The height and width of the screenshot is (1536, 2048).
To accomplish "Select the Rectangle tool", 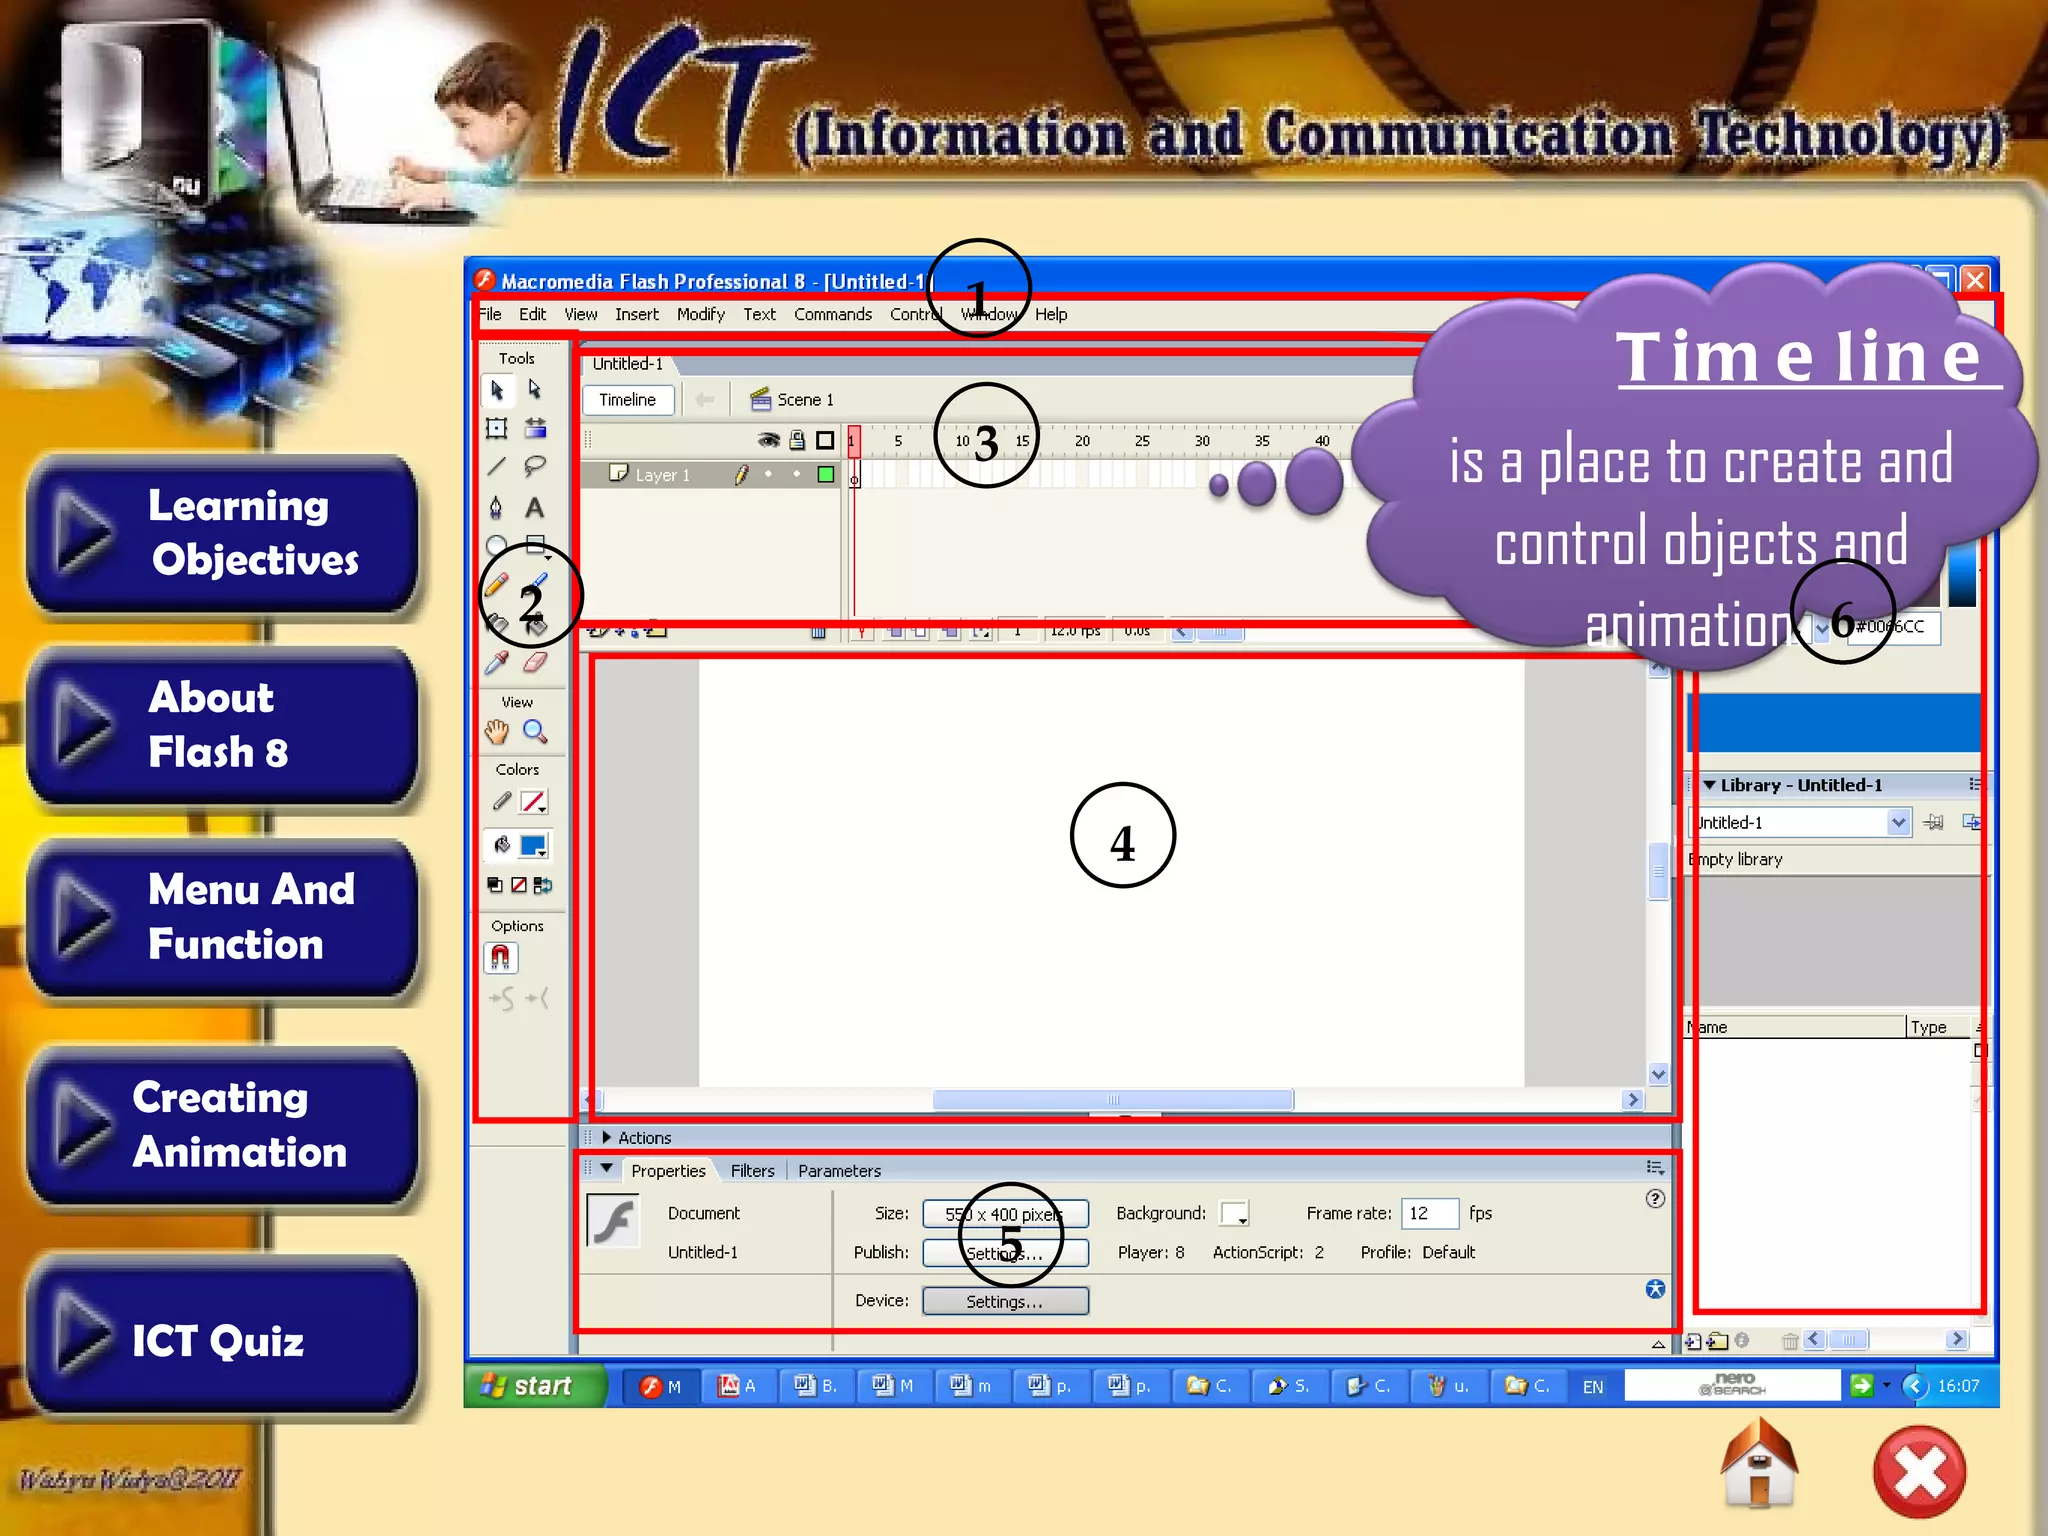I will pyautogui.click(x=535, y=546).
